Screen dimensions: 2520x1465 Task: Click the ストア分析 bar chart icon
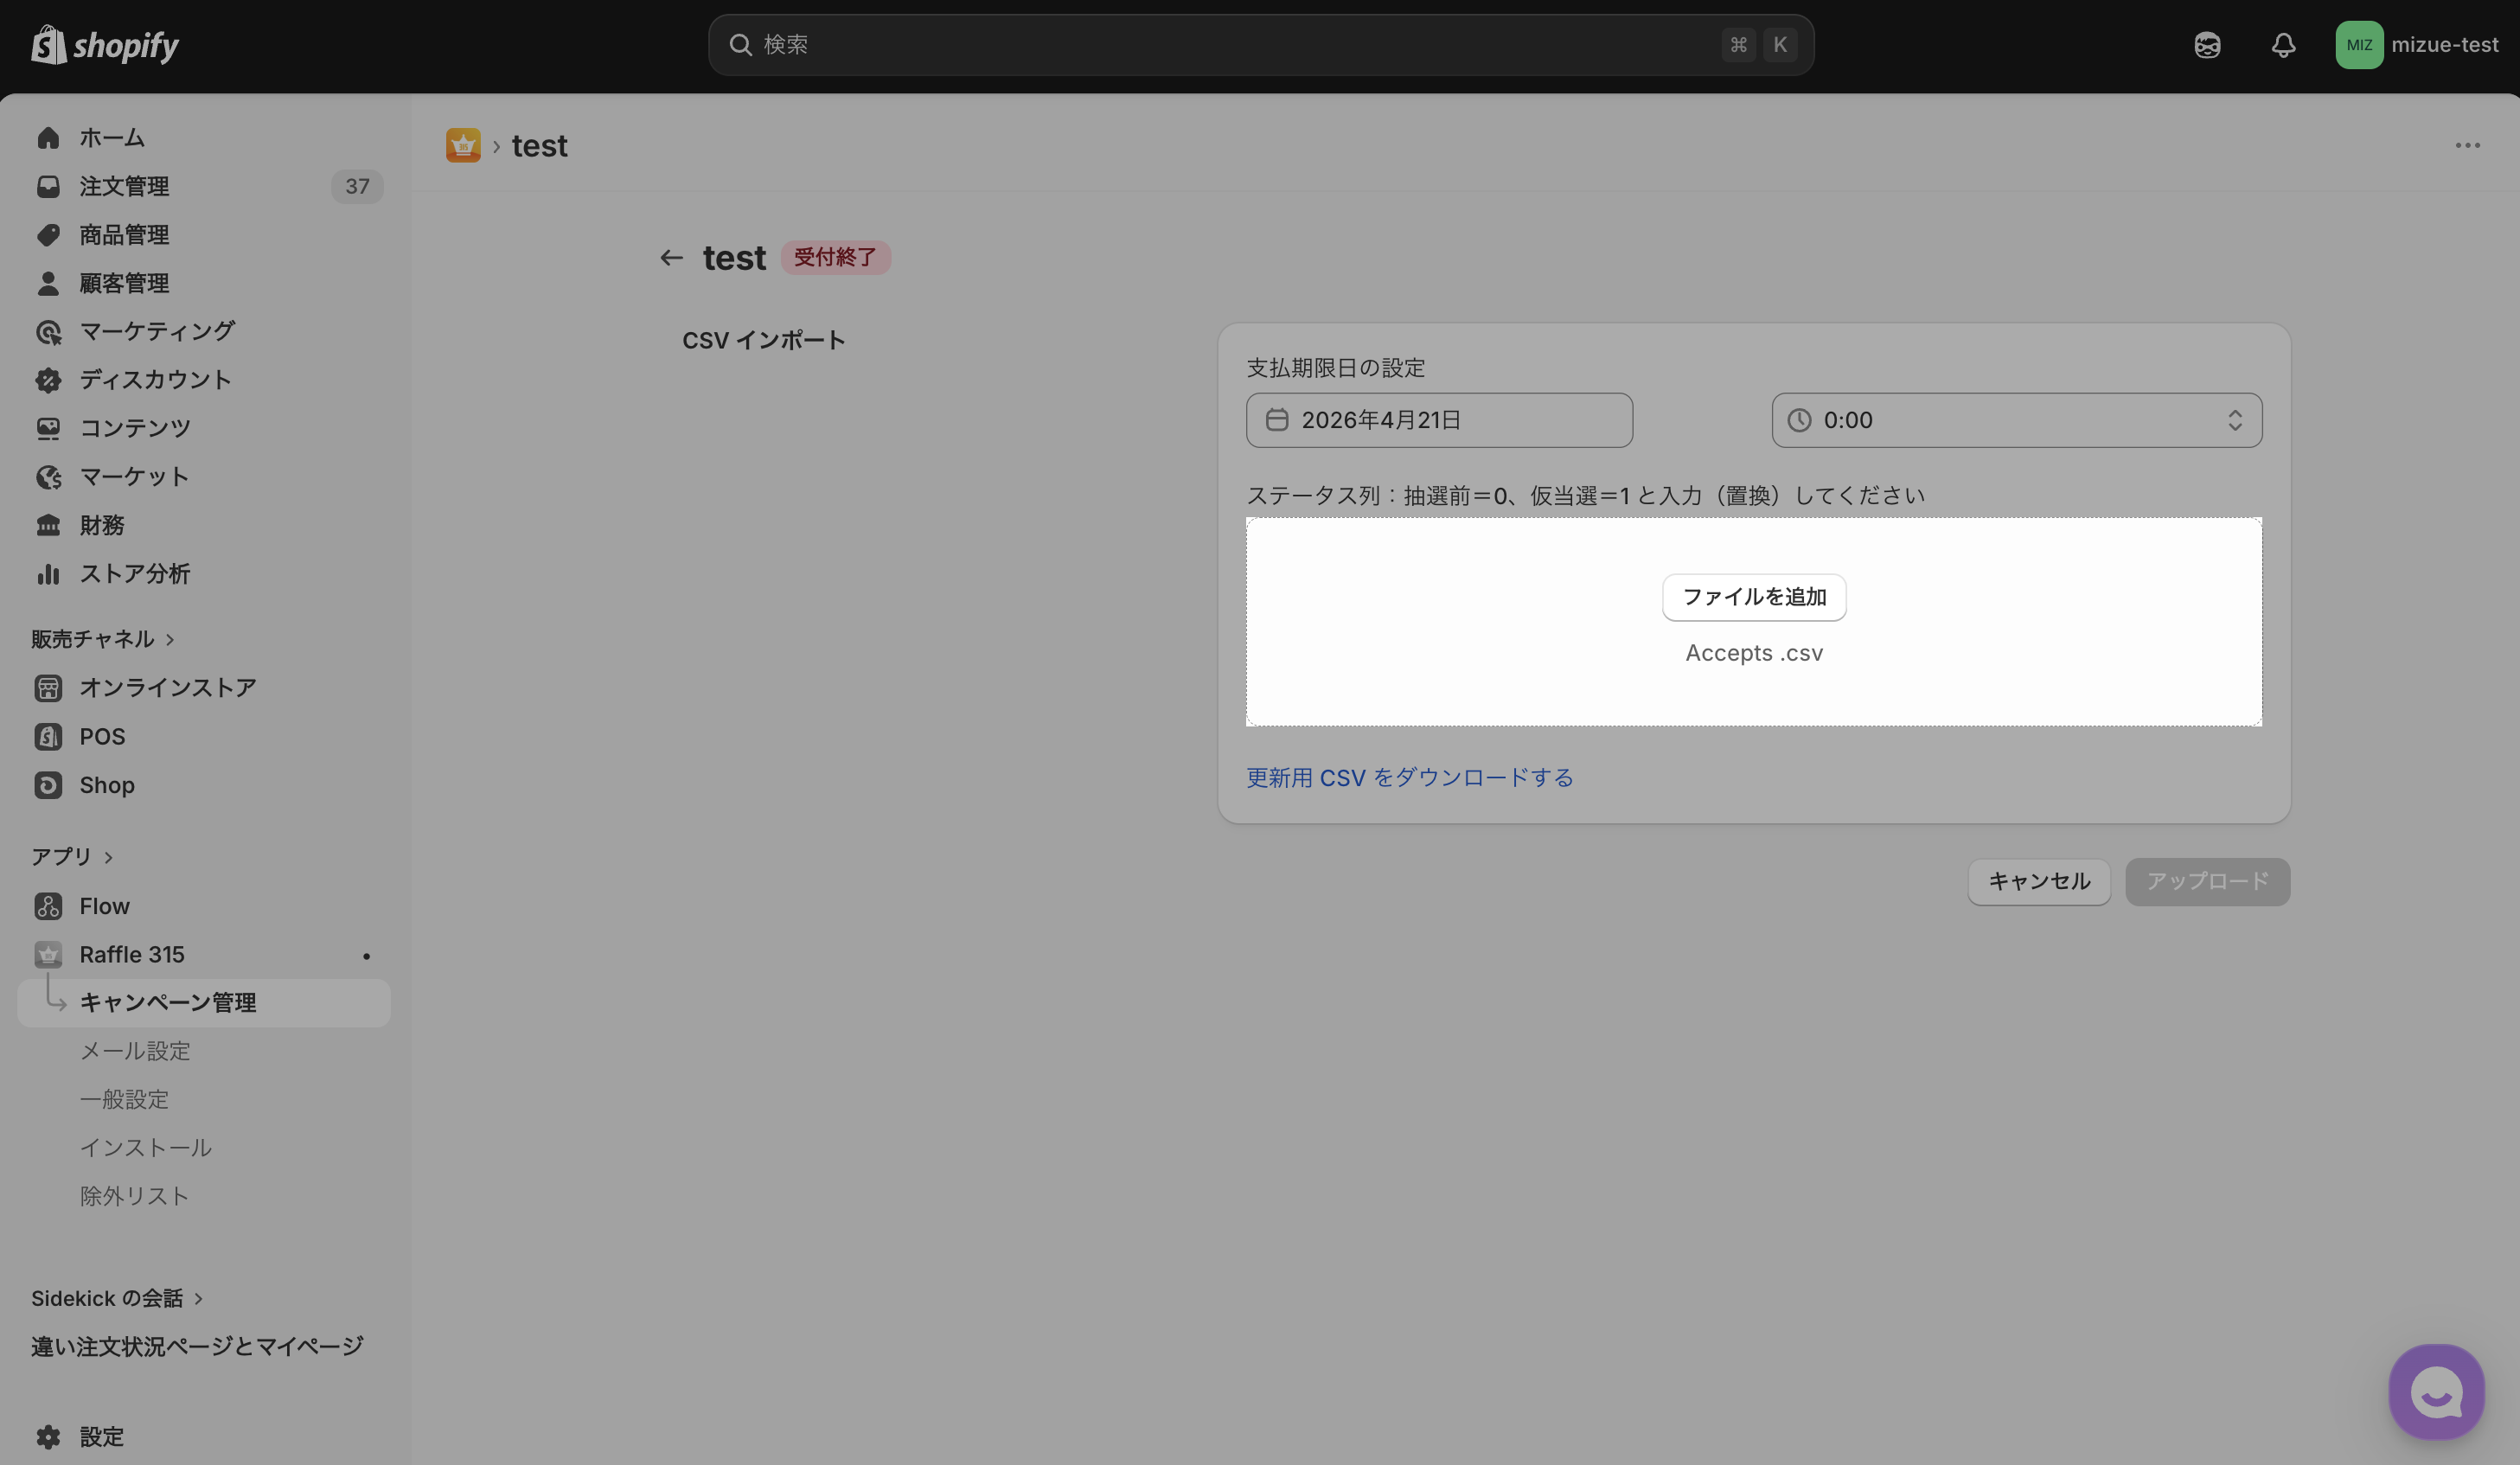pyautogui.click(x=48, y=574)
